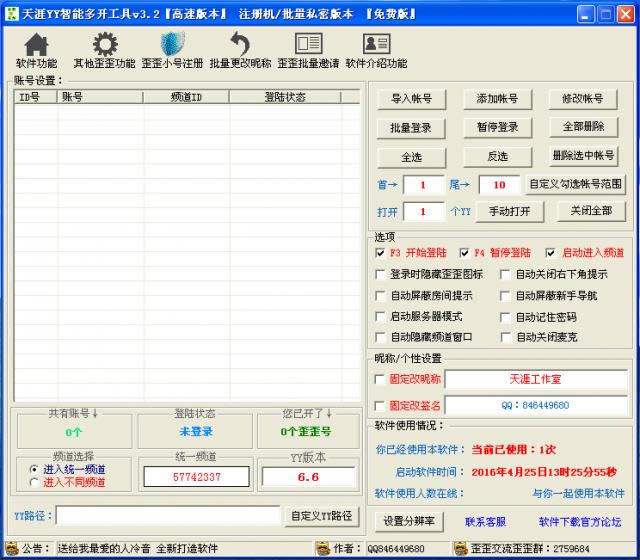
Task: Click the 公告 speaker icon in status bar
Action: pyautogui.click(x=11, y=548)
